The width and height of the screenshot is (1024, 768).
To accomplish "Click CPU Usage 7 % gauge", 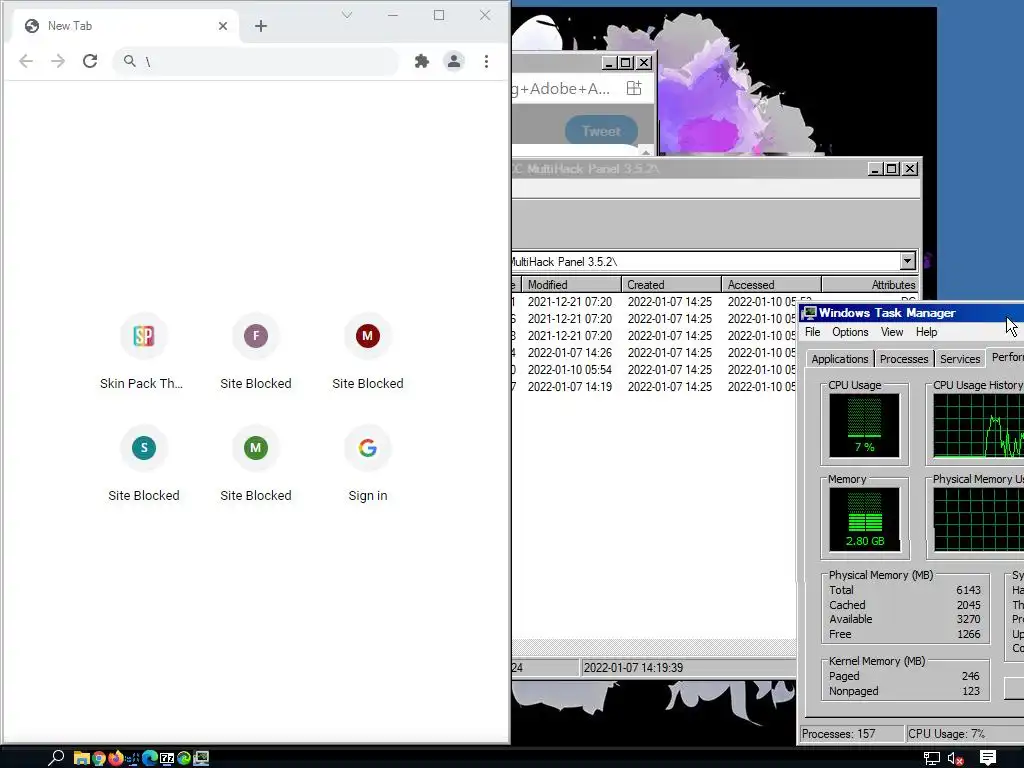I will (x=865, y=426).
